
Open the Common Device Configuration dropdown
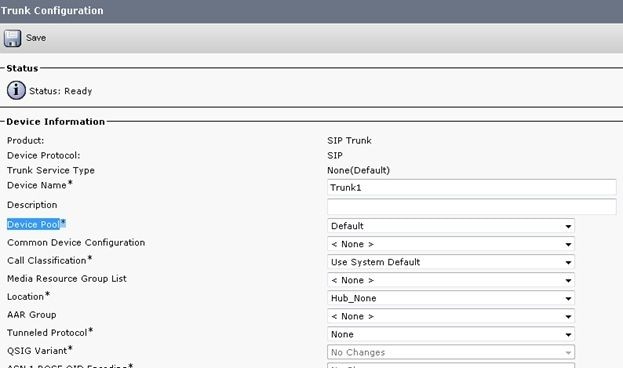coord(451,244)
